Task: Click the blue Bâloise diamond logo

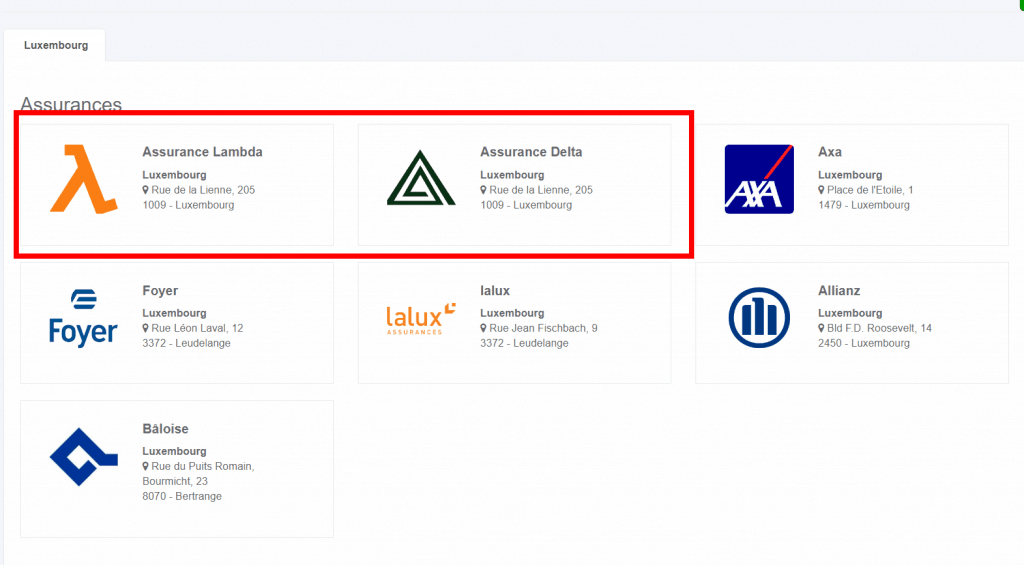Action: 84,457
